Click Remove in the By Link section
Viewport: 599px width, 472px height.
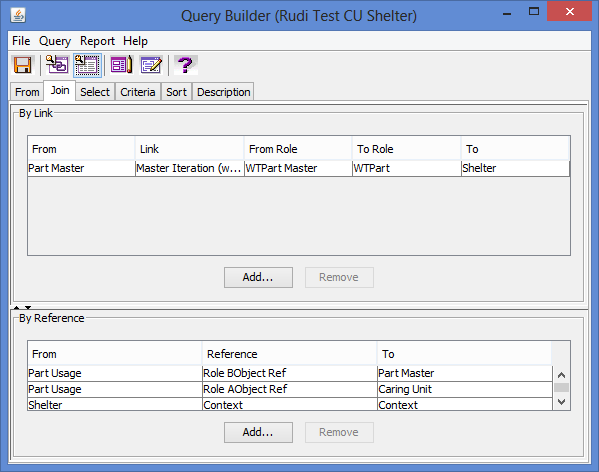click(339, 277)
